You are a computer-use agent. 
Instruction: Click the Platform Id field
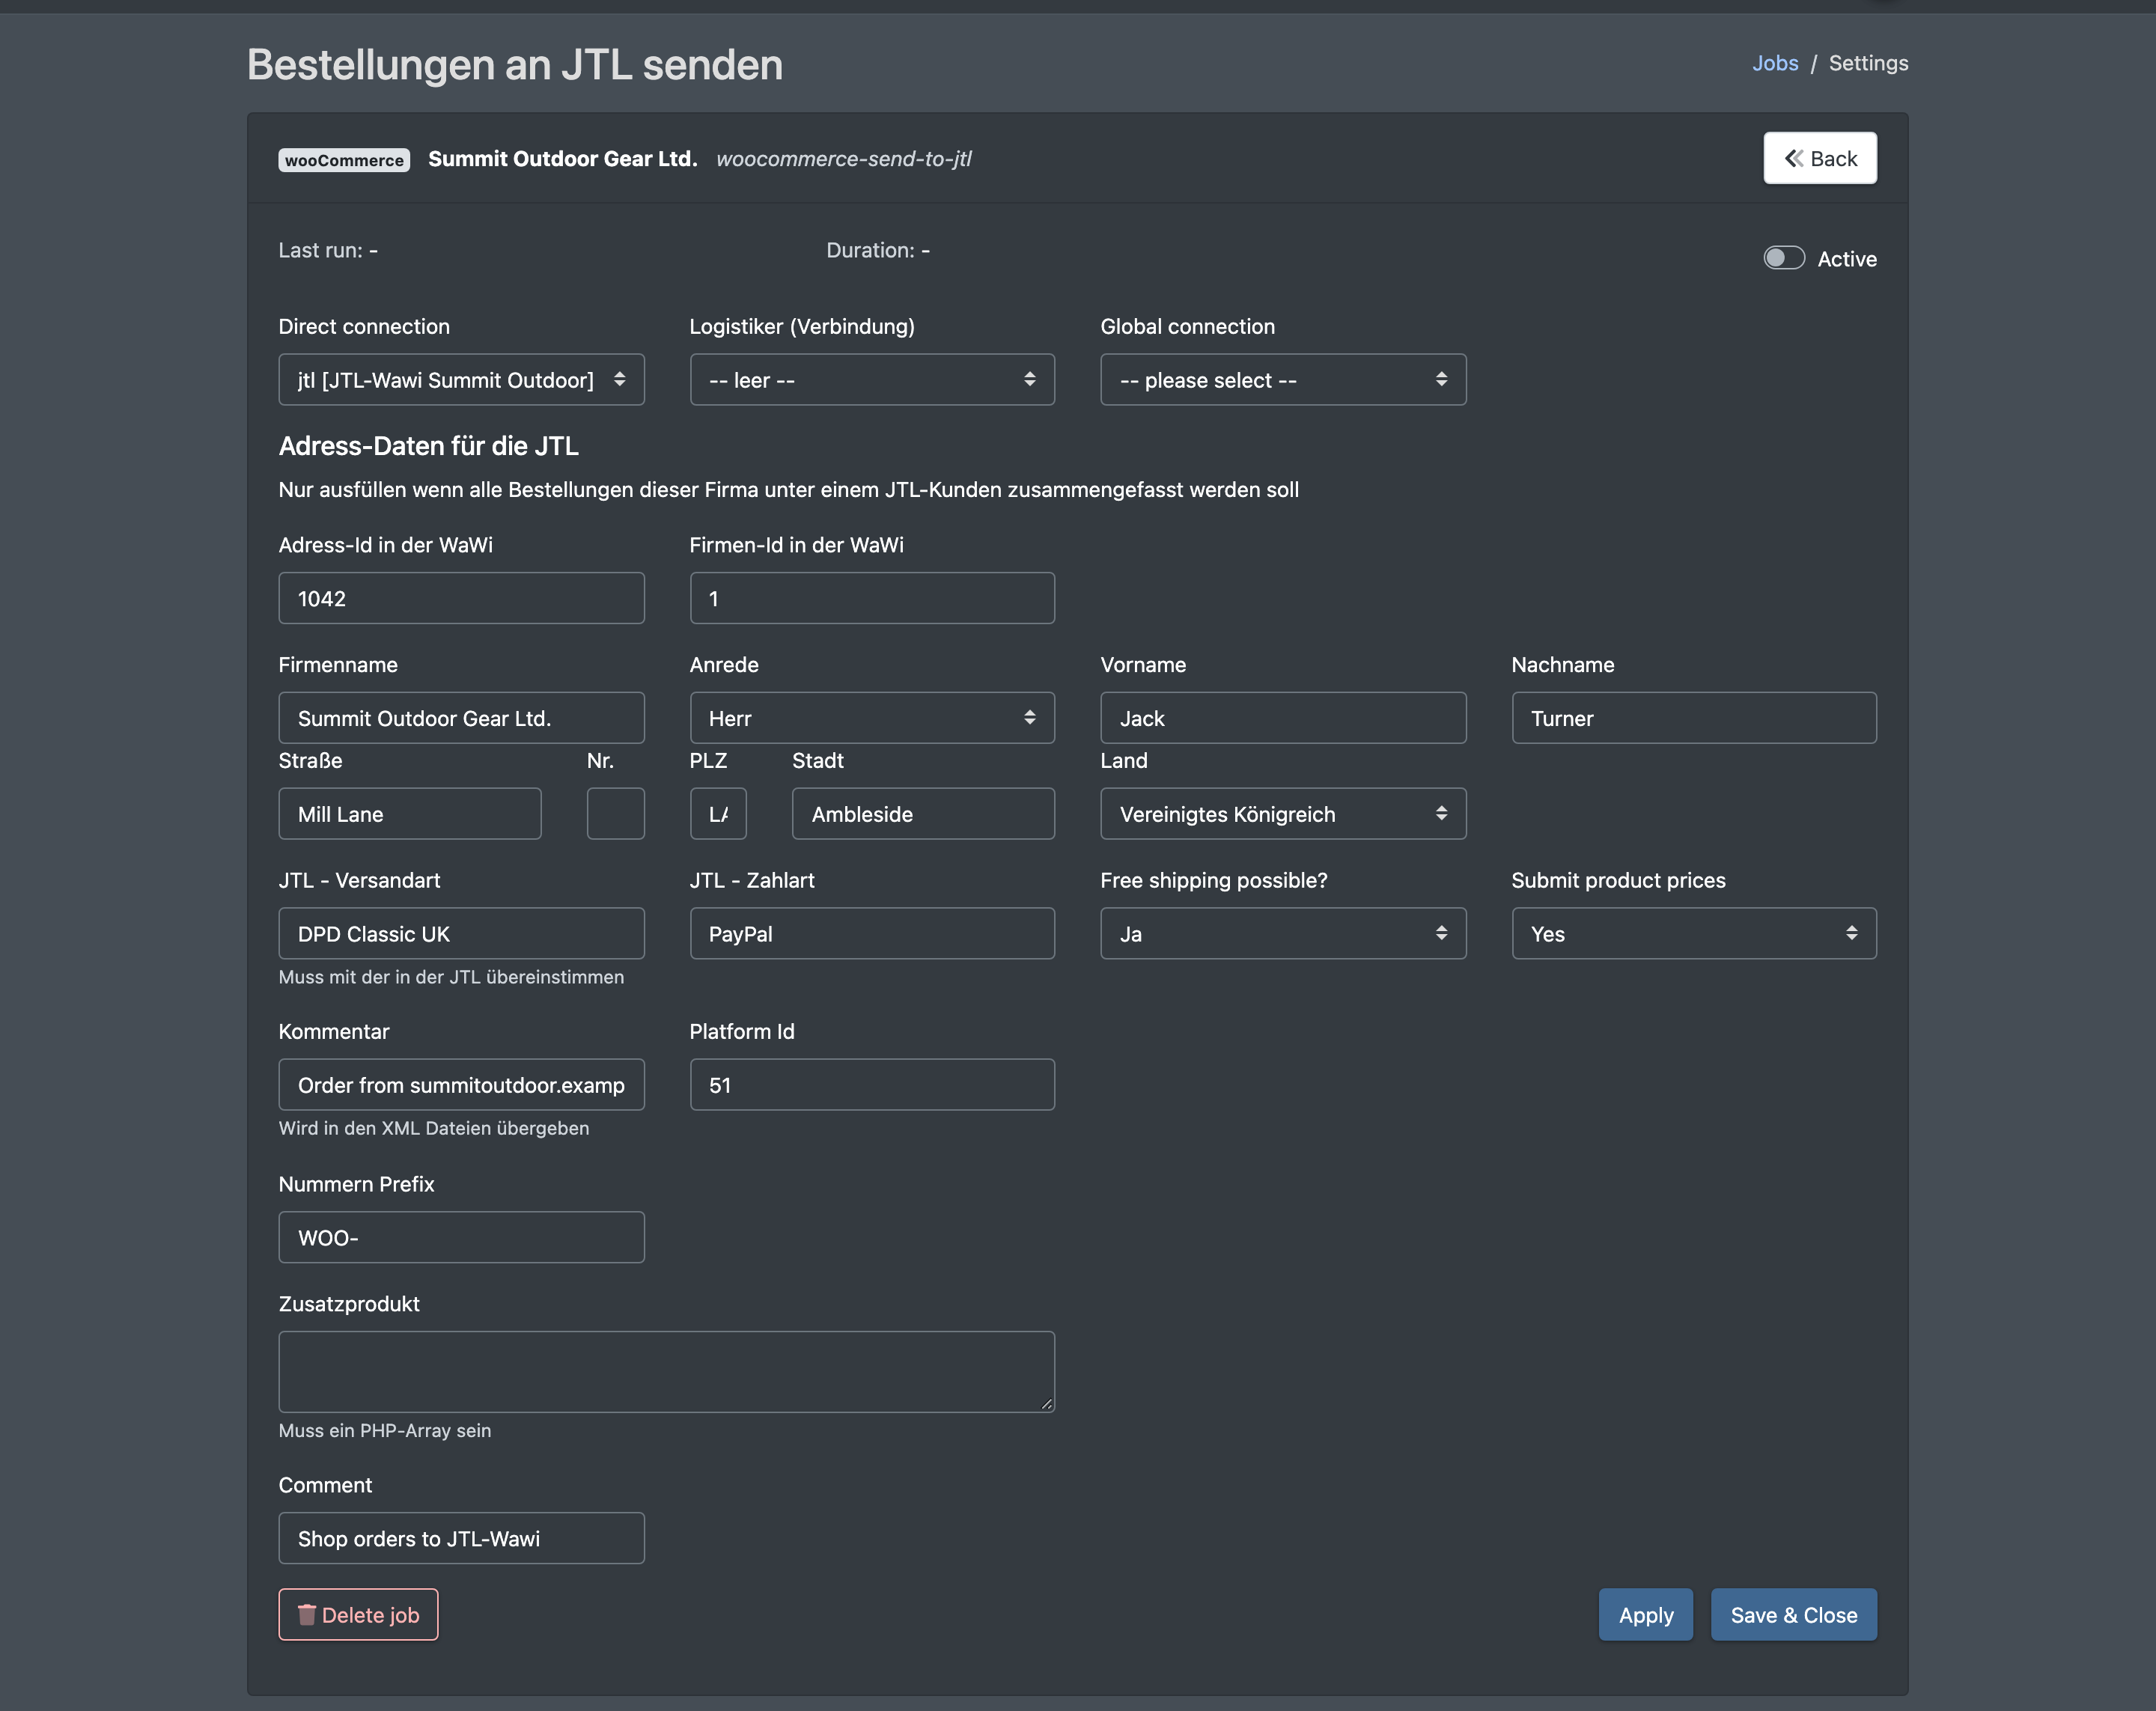coord(872,1085)
